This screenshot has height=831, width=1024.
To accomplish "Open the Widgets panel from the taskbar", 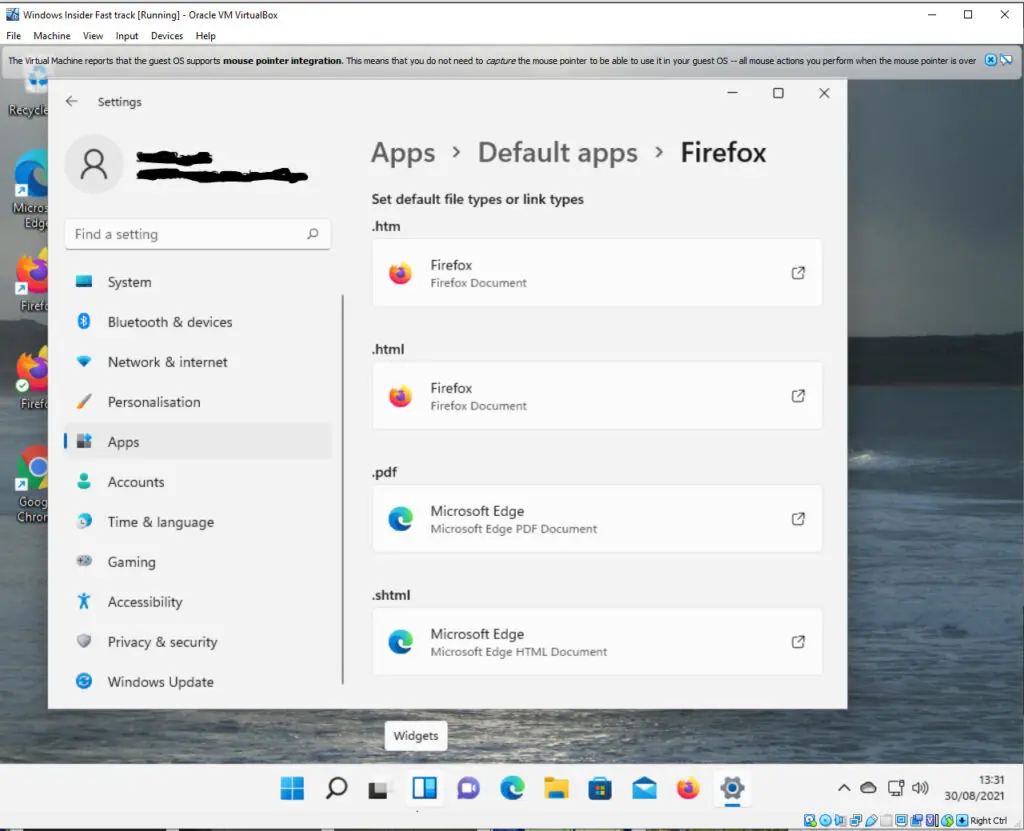I will (x=424, y=789).
